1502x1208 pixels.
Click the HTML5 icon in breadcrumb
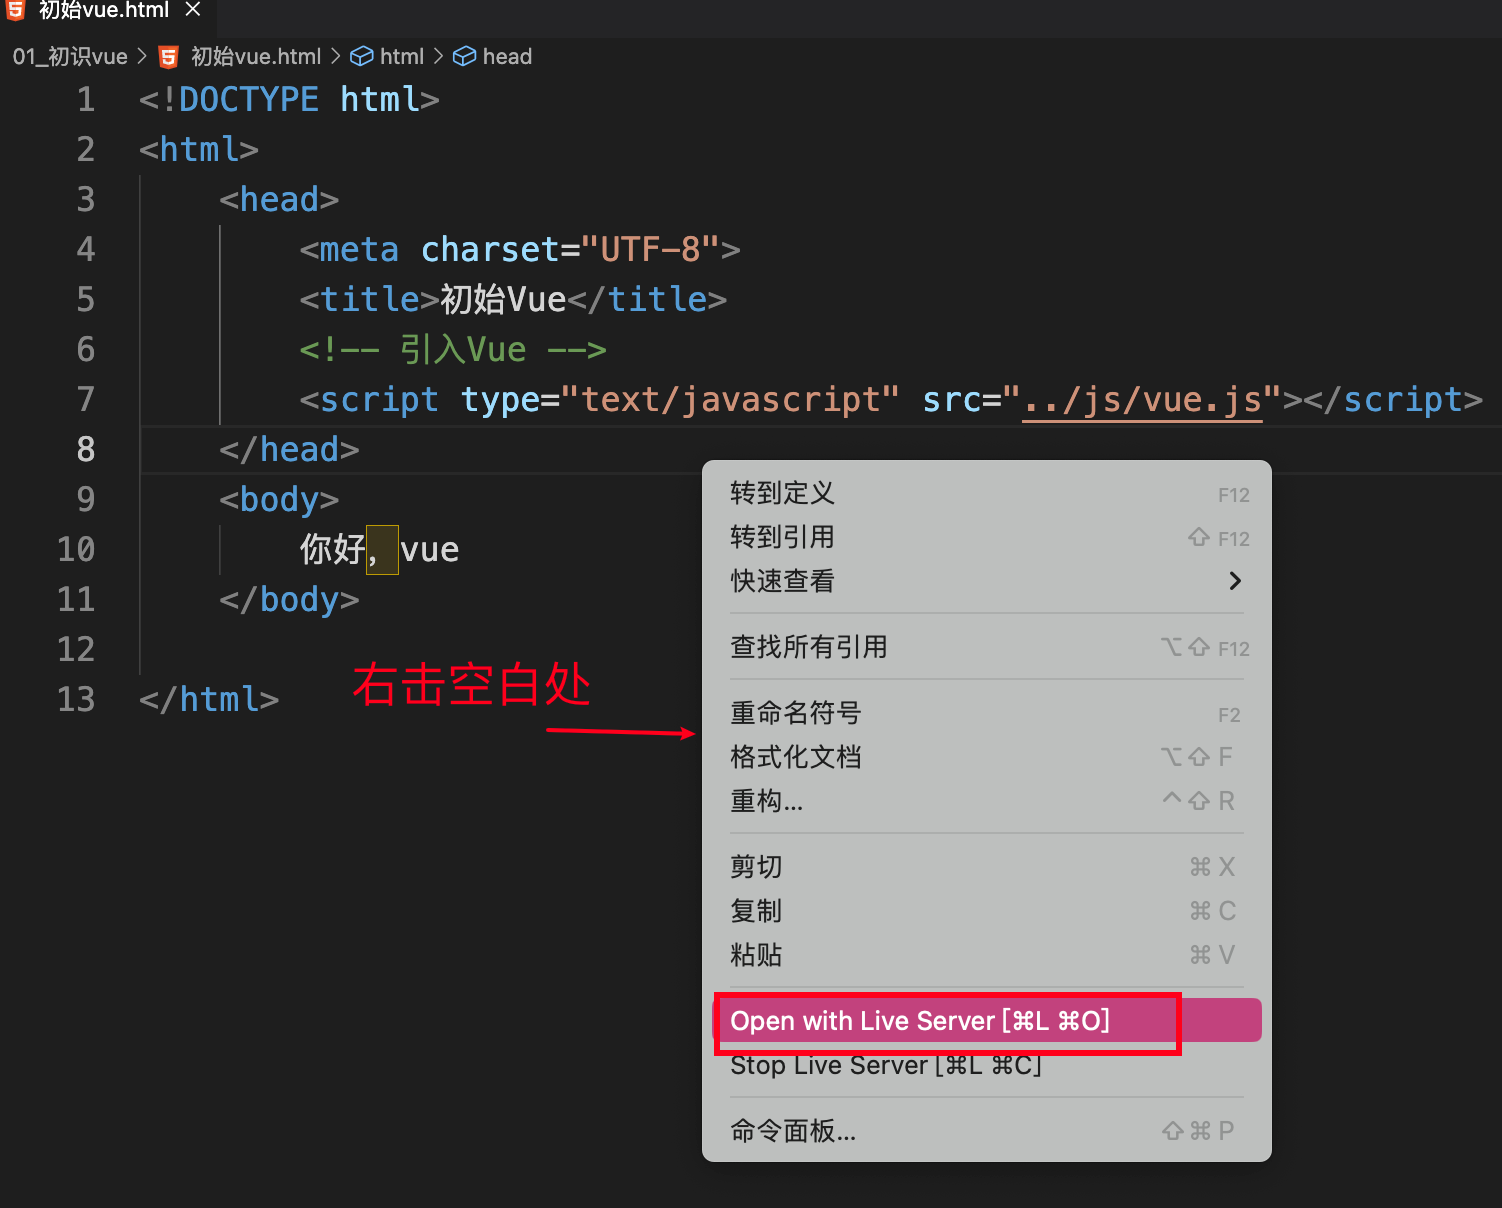[169, 57]
